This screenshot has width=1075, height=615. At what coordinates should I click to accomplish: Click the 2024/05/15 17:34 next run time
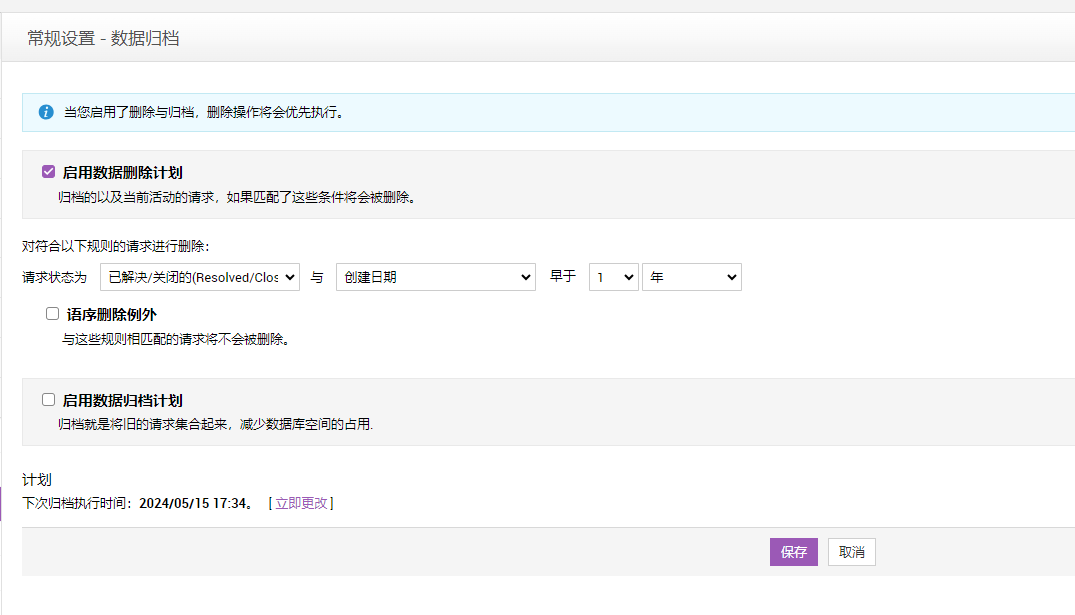194,503
